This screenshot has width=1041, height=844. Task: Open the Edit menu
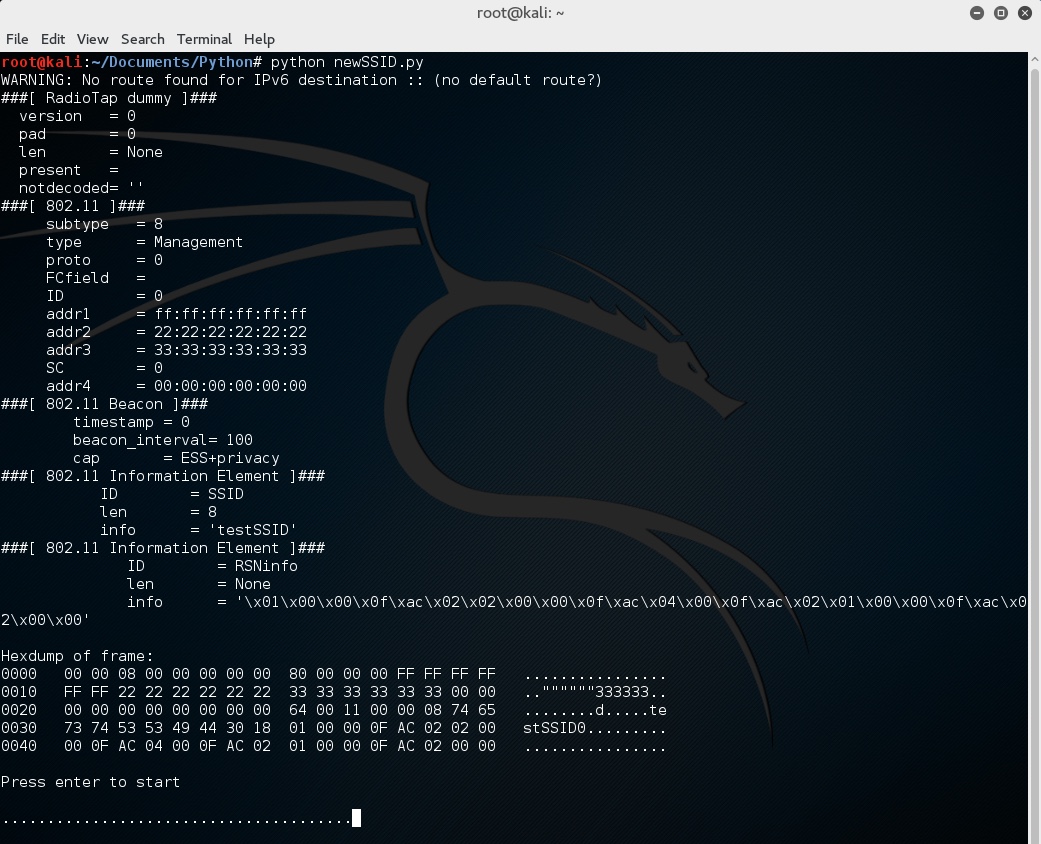pyautogui.click(x=52, y=39)
